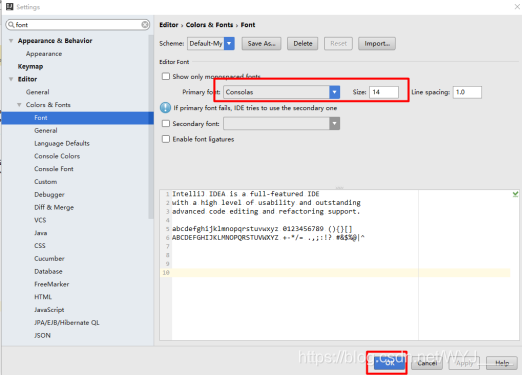Click the Settings window app icon
The width and height of the screenshot is (523, 376).
(x=10, y=7)
